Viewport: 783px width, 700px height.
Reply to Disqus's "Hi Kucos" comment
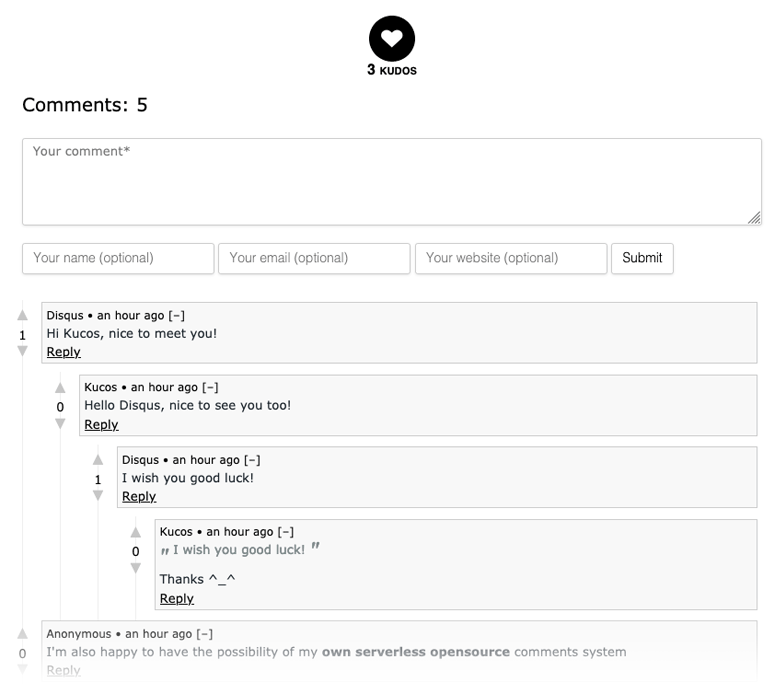coord(64,352)
